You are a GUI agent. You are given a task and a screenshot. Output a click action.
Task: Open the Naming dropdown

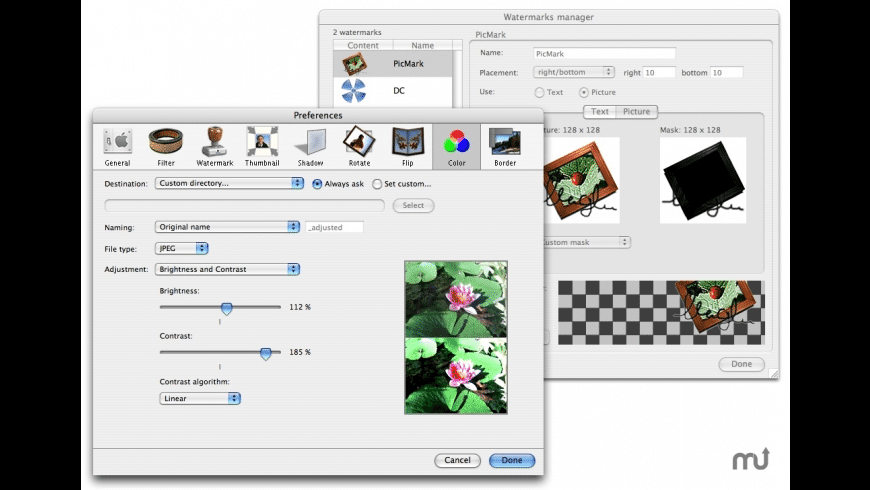point(227,227)
